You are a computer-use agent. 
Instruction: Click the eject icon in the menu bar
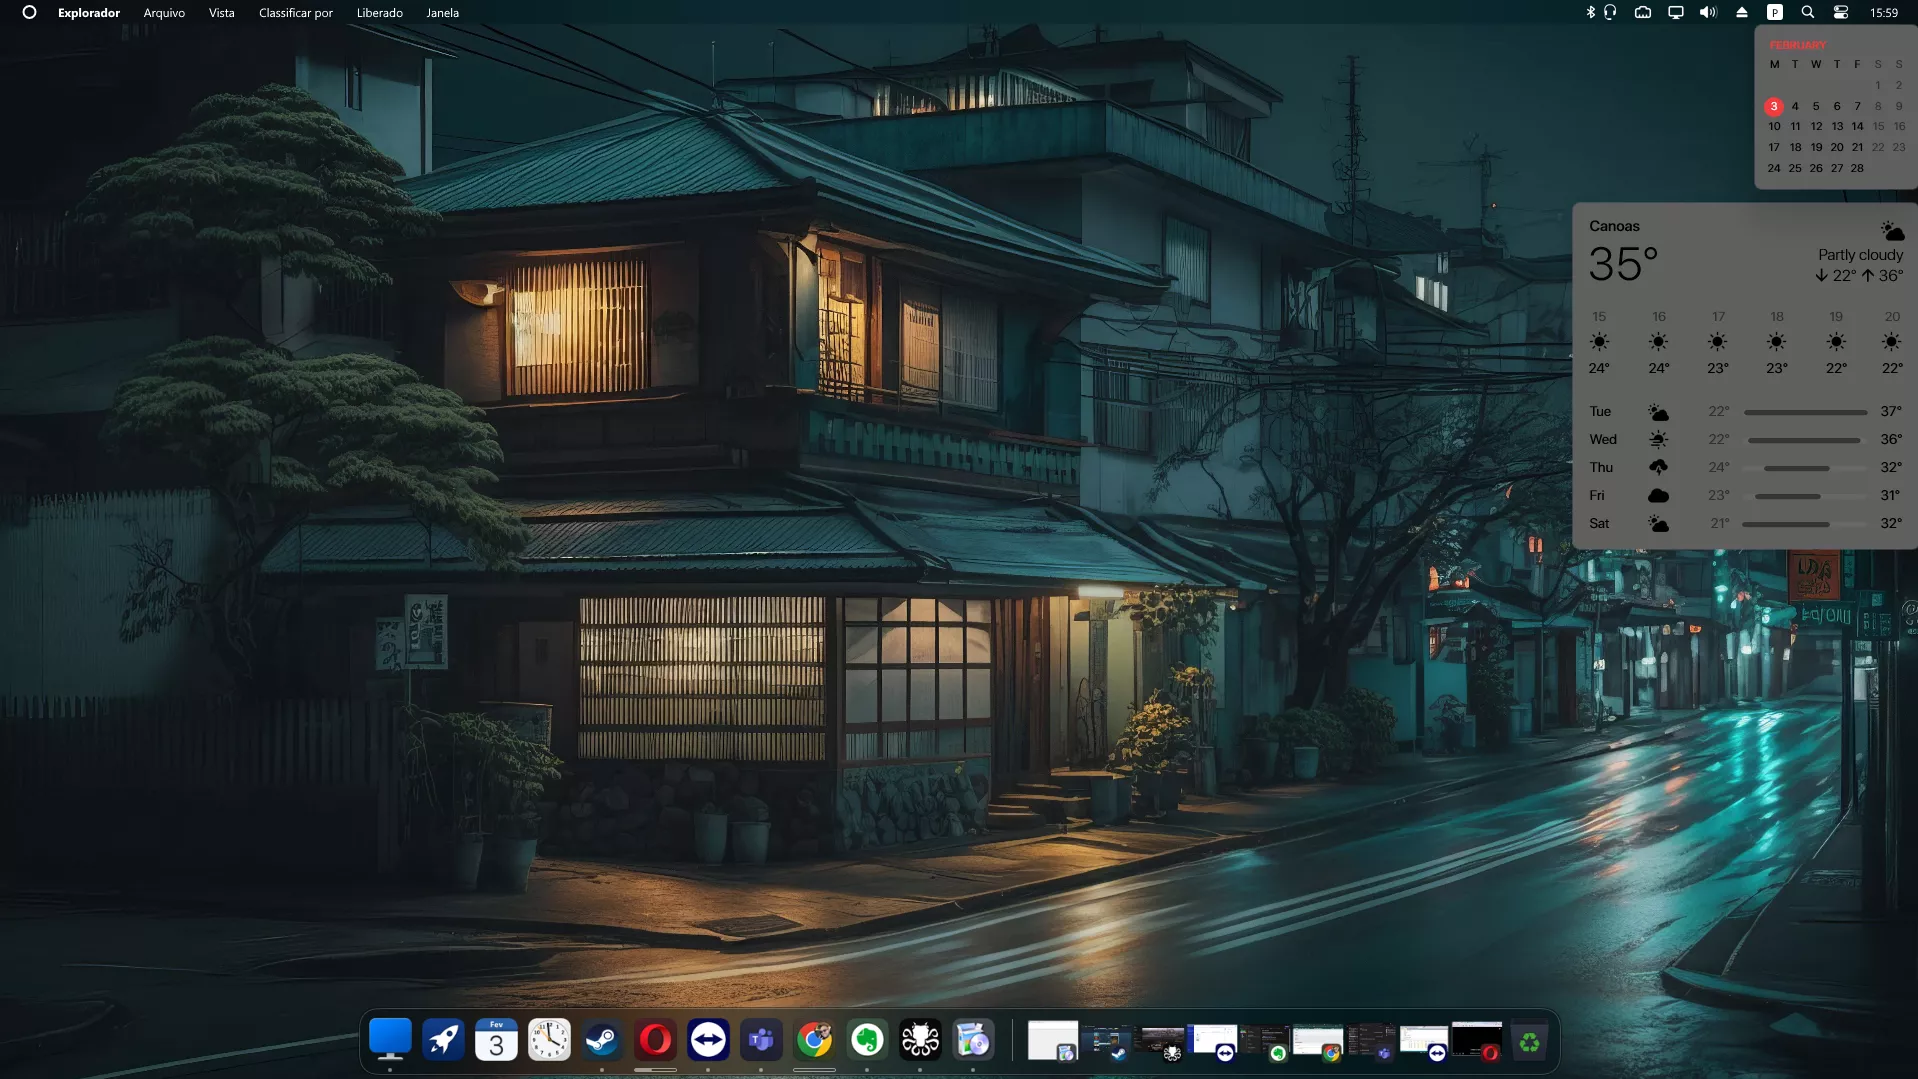tap(1742, 12)
